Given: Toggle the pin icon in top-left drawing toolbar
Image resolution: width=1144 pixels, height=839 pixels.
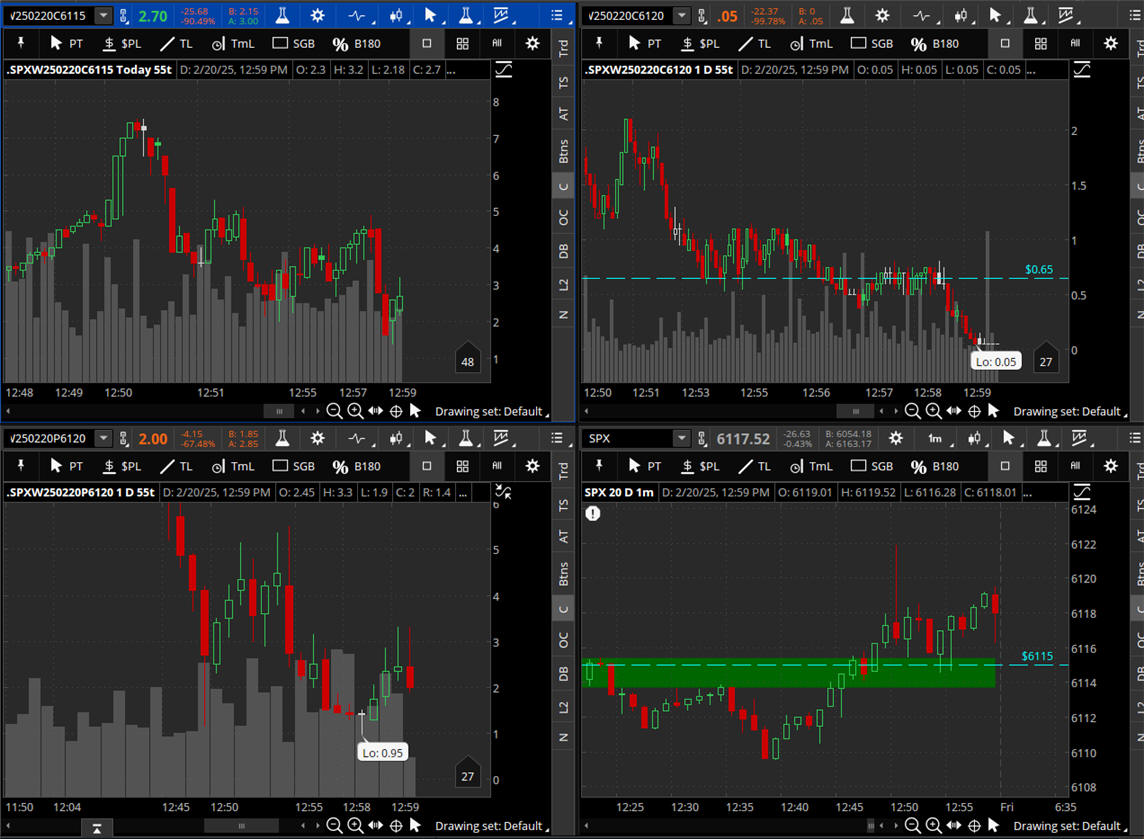Looking at the screenshot, I should point(20,44).
